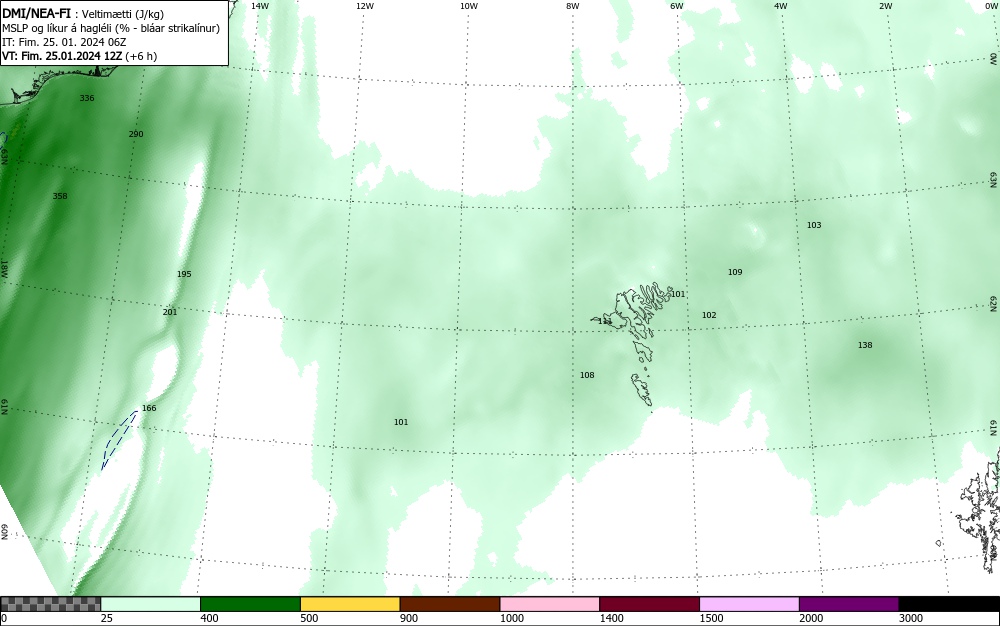1000x626 pixels.
Task: Click the CAPE value 109 on map
Action: pyautogui.click(x=735, y=272)
